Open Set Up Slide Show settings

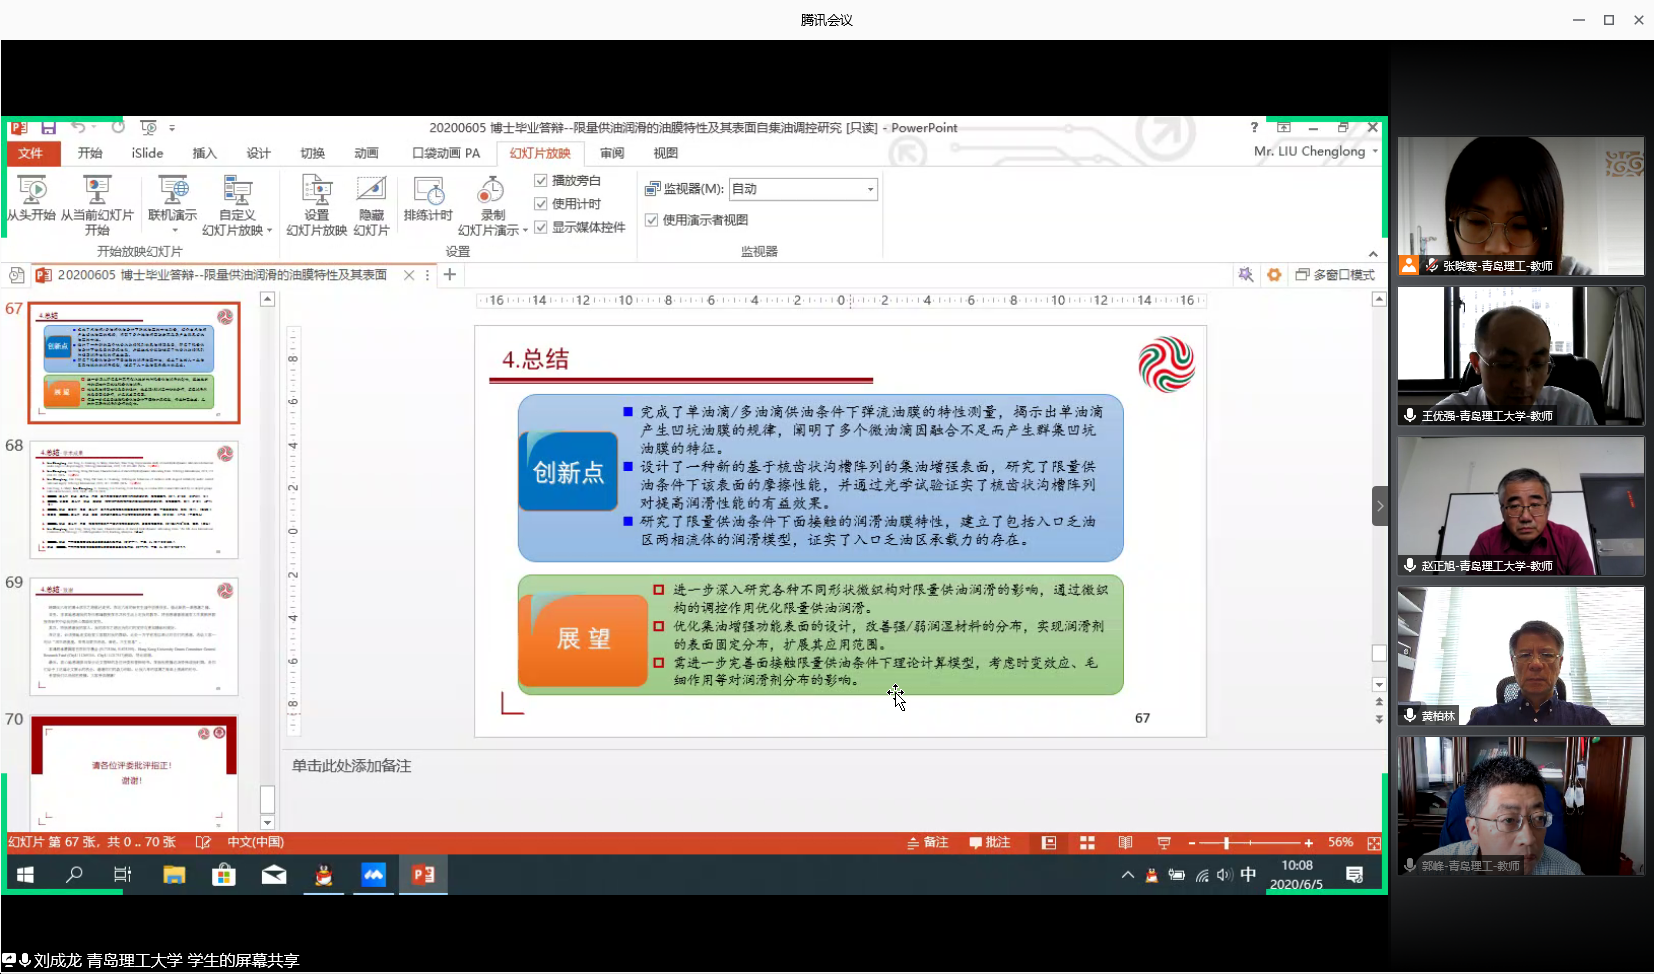(x=317, y=205)
